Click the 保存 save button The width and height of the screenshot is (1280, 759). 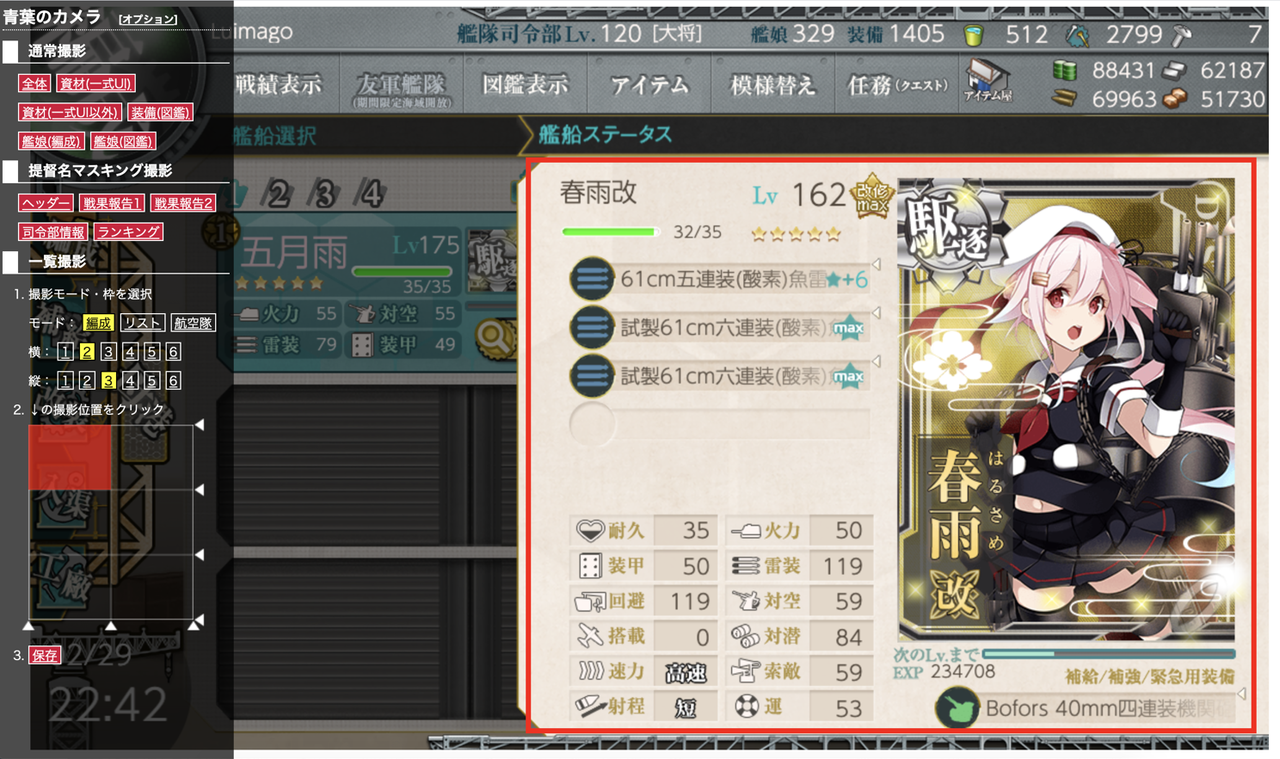pos(45,656)
